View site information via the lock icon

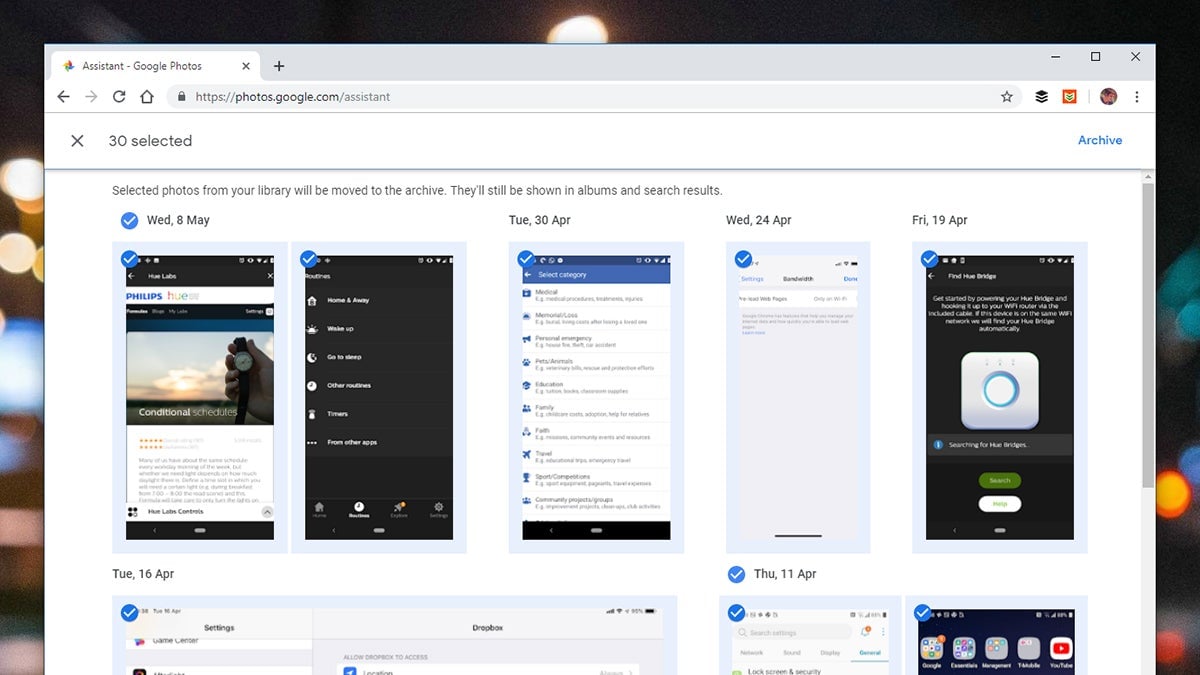(x=181, y=96)
